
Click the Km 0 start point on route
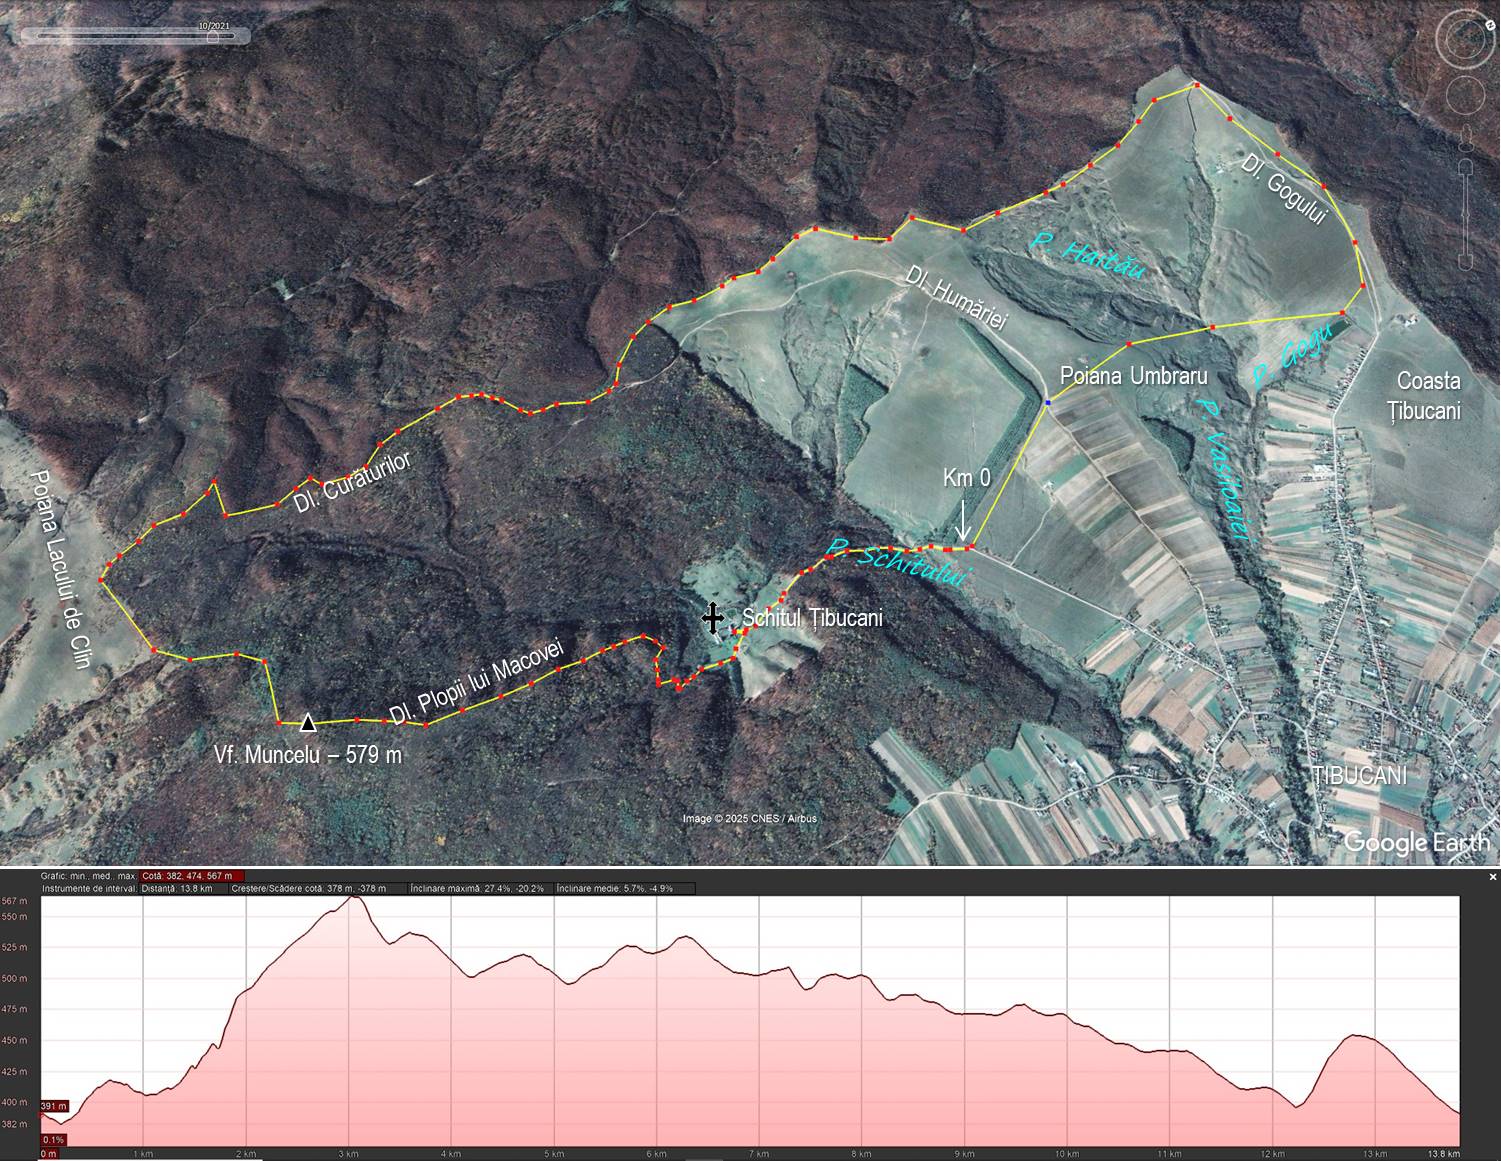point(968,547)
